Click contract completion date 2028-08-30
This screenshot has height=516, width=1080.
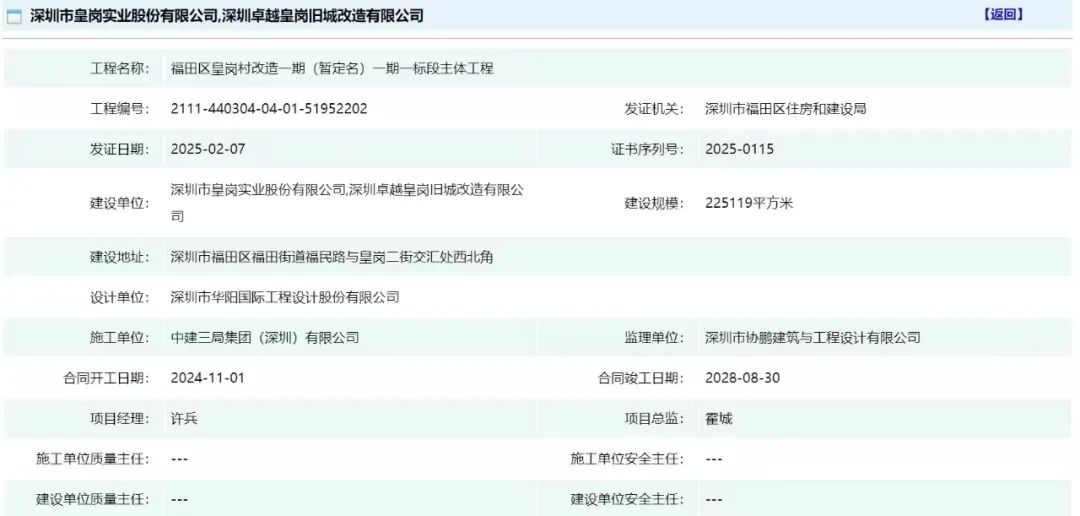point(742,378)
